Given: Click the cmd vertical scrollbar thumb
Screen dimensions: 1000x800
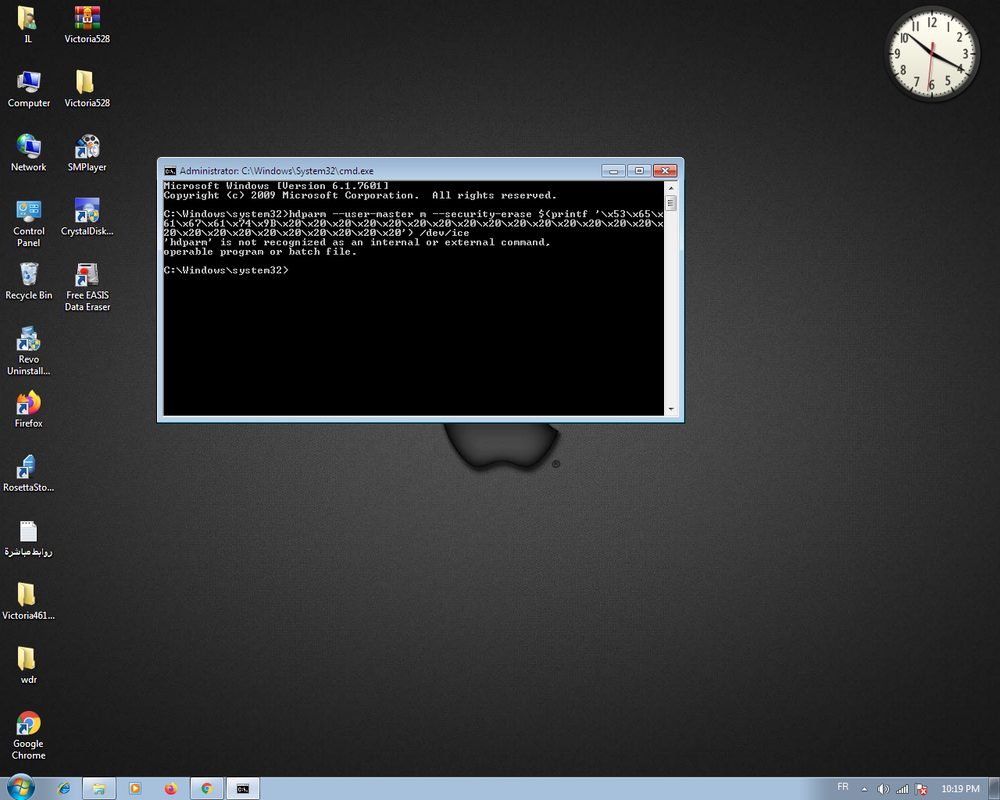Looking at the screenshot, I should point(671,203).
